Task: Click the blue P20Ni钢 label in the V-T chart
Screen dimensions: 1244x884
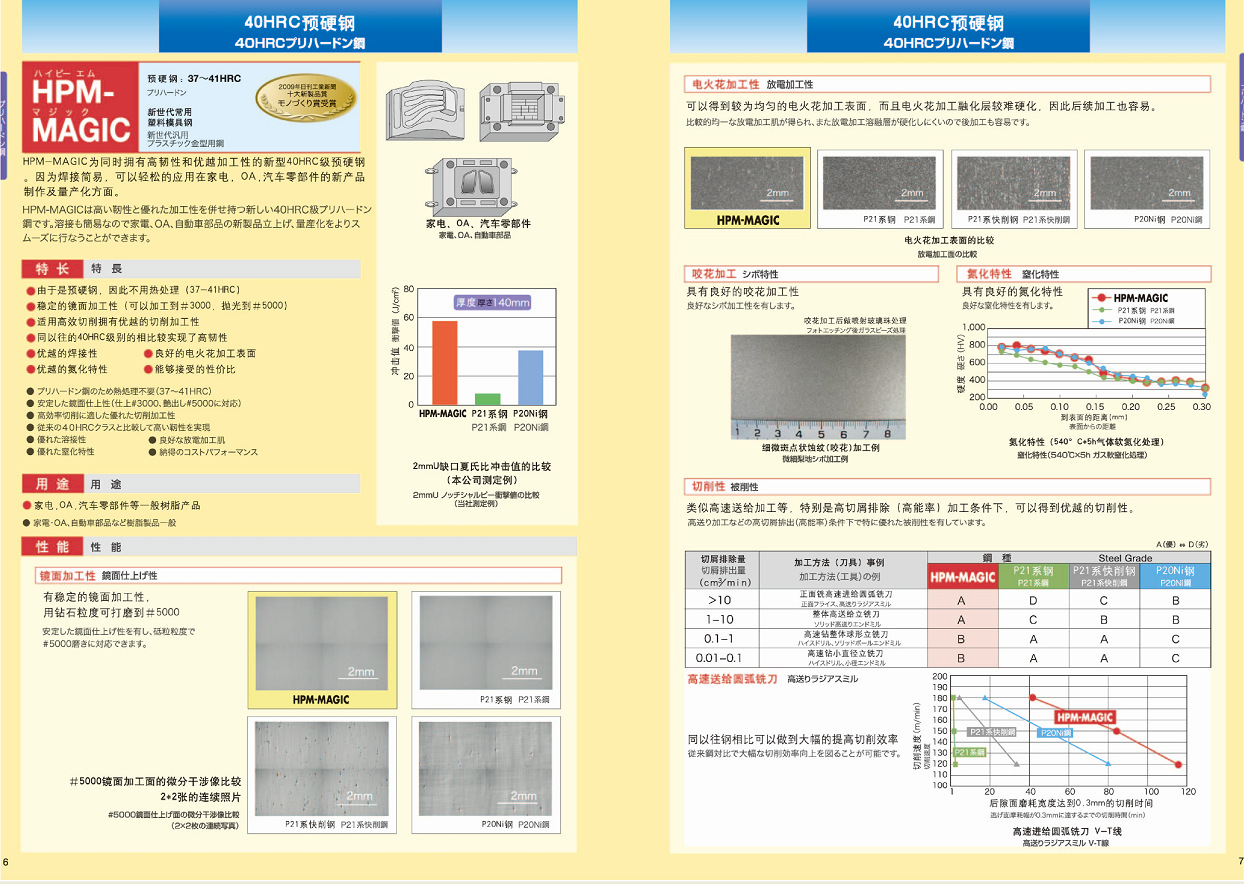Action: (1056, 733)
